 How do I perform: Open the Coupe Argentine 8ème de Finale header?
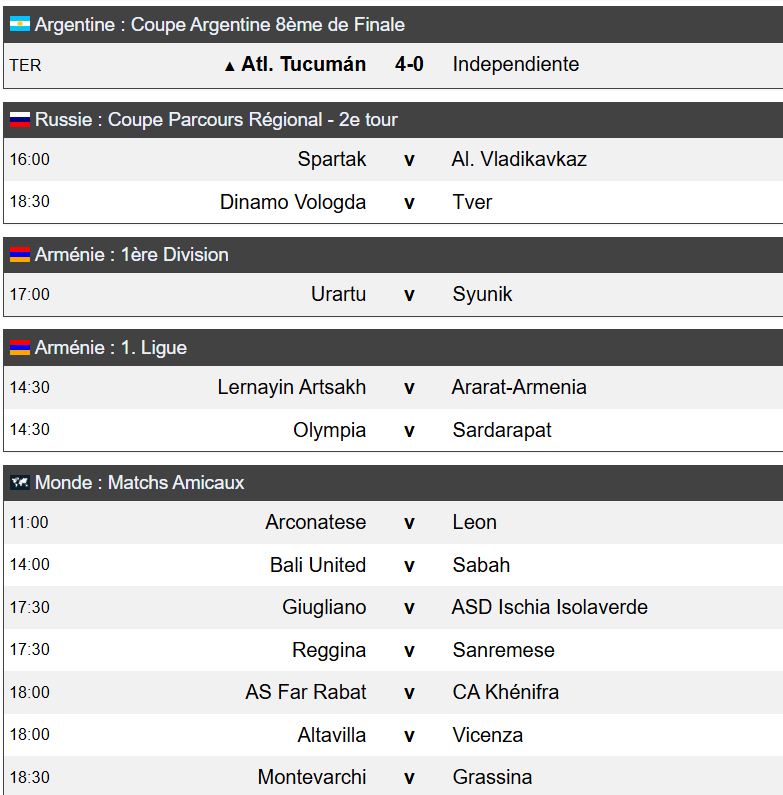(x=393, y=24)
